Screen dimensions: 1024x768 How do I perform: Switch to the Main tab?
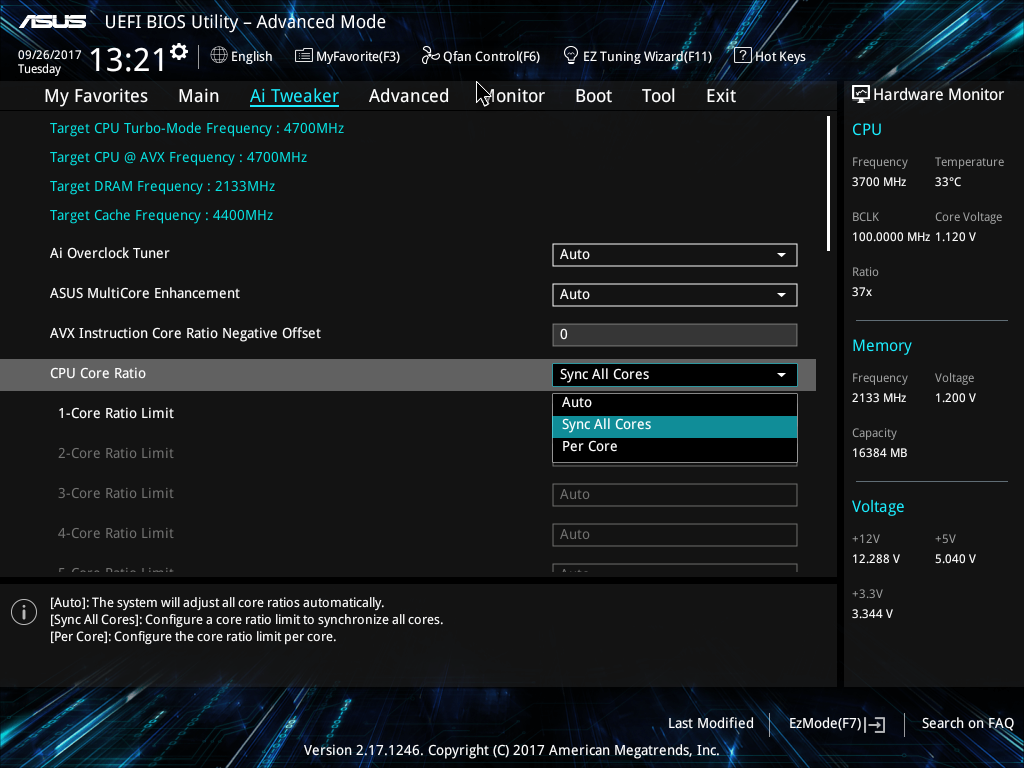[199, 96]
